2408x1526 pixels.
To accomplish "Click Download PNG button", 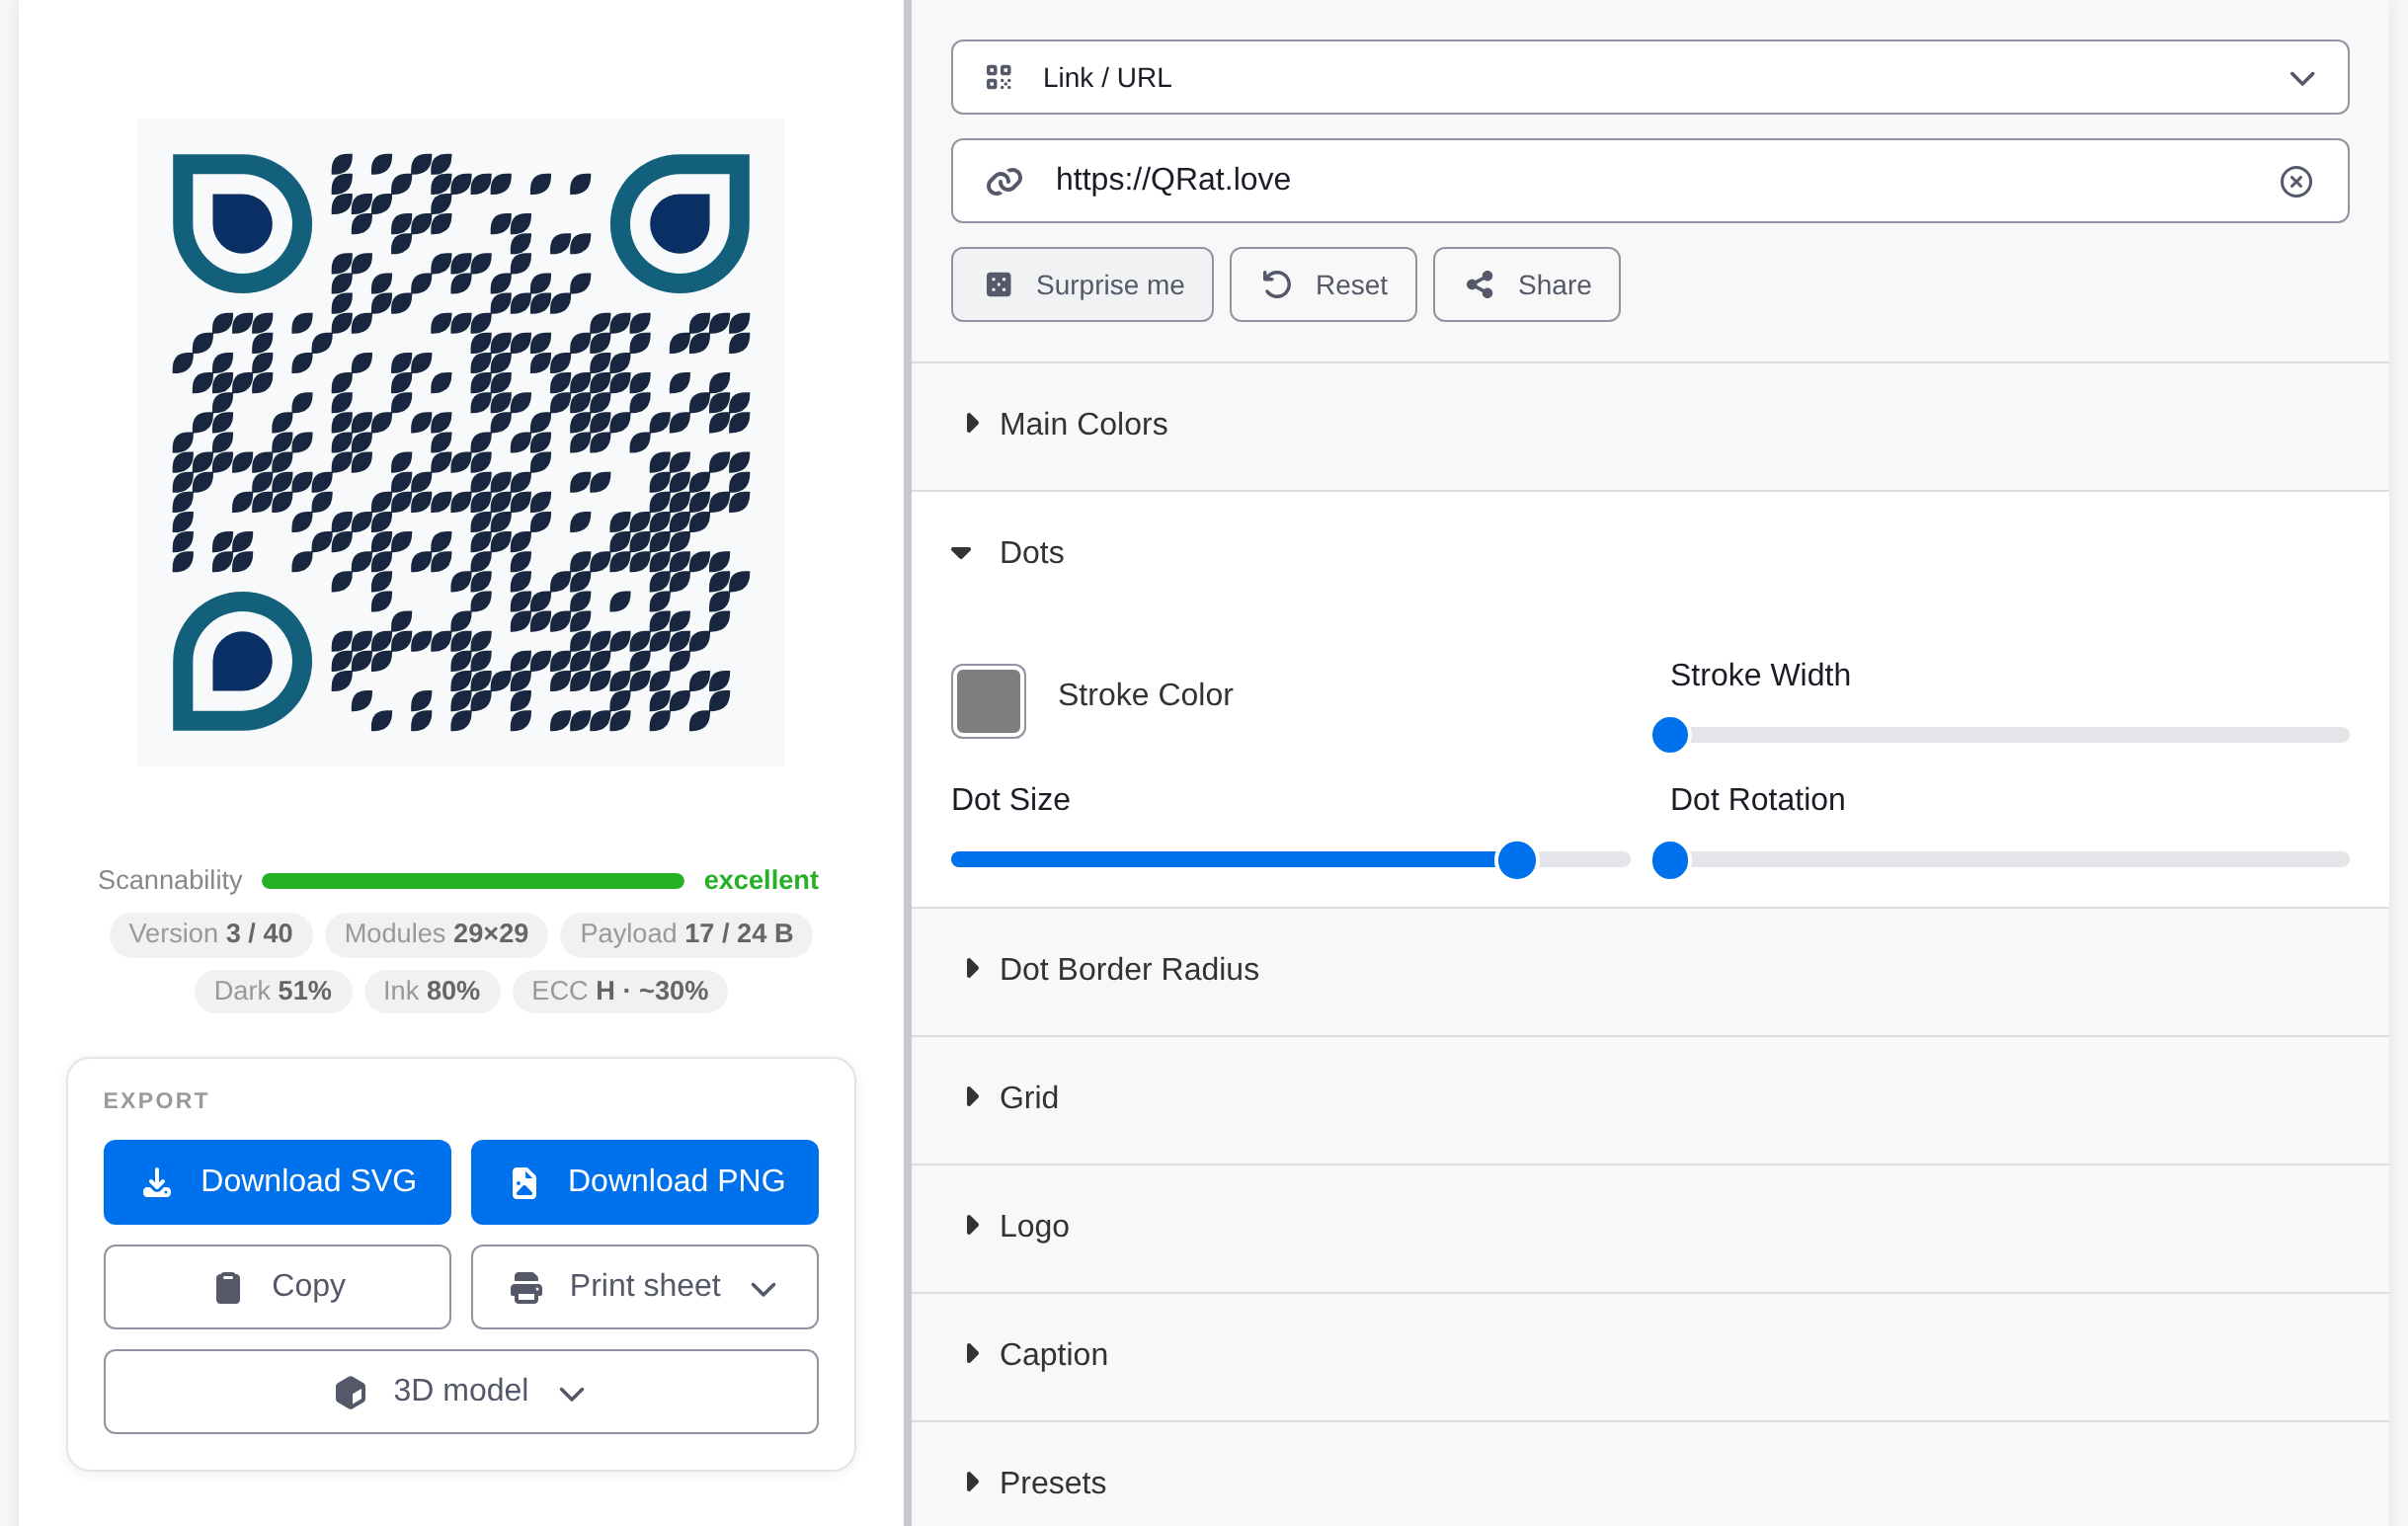I will click(645, 1181).
